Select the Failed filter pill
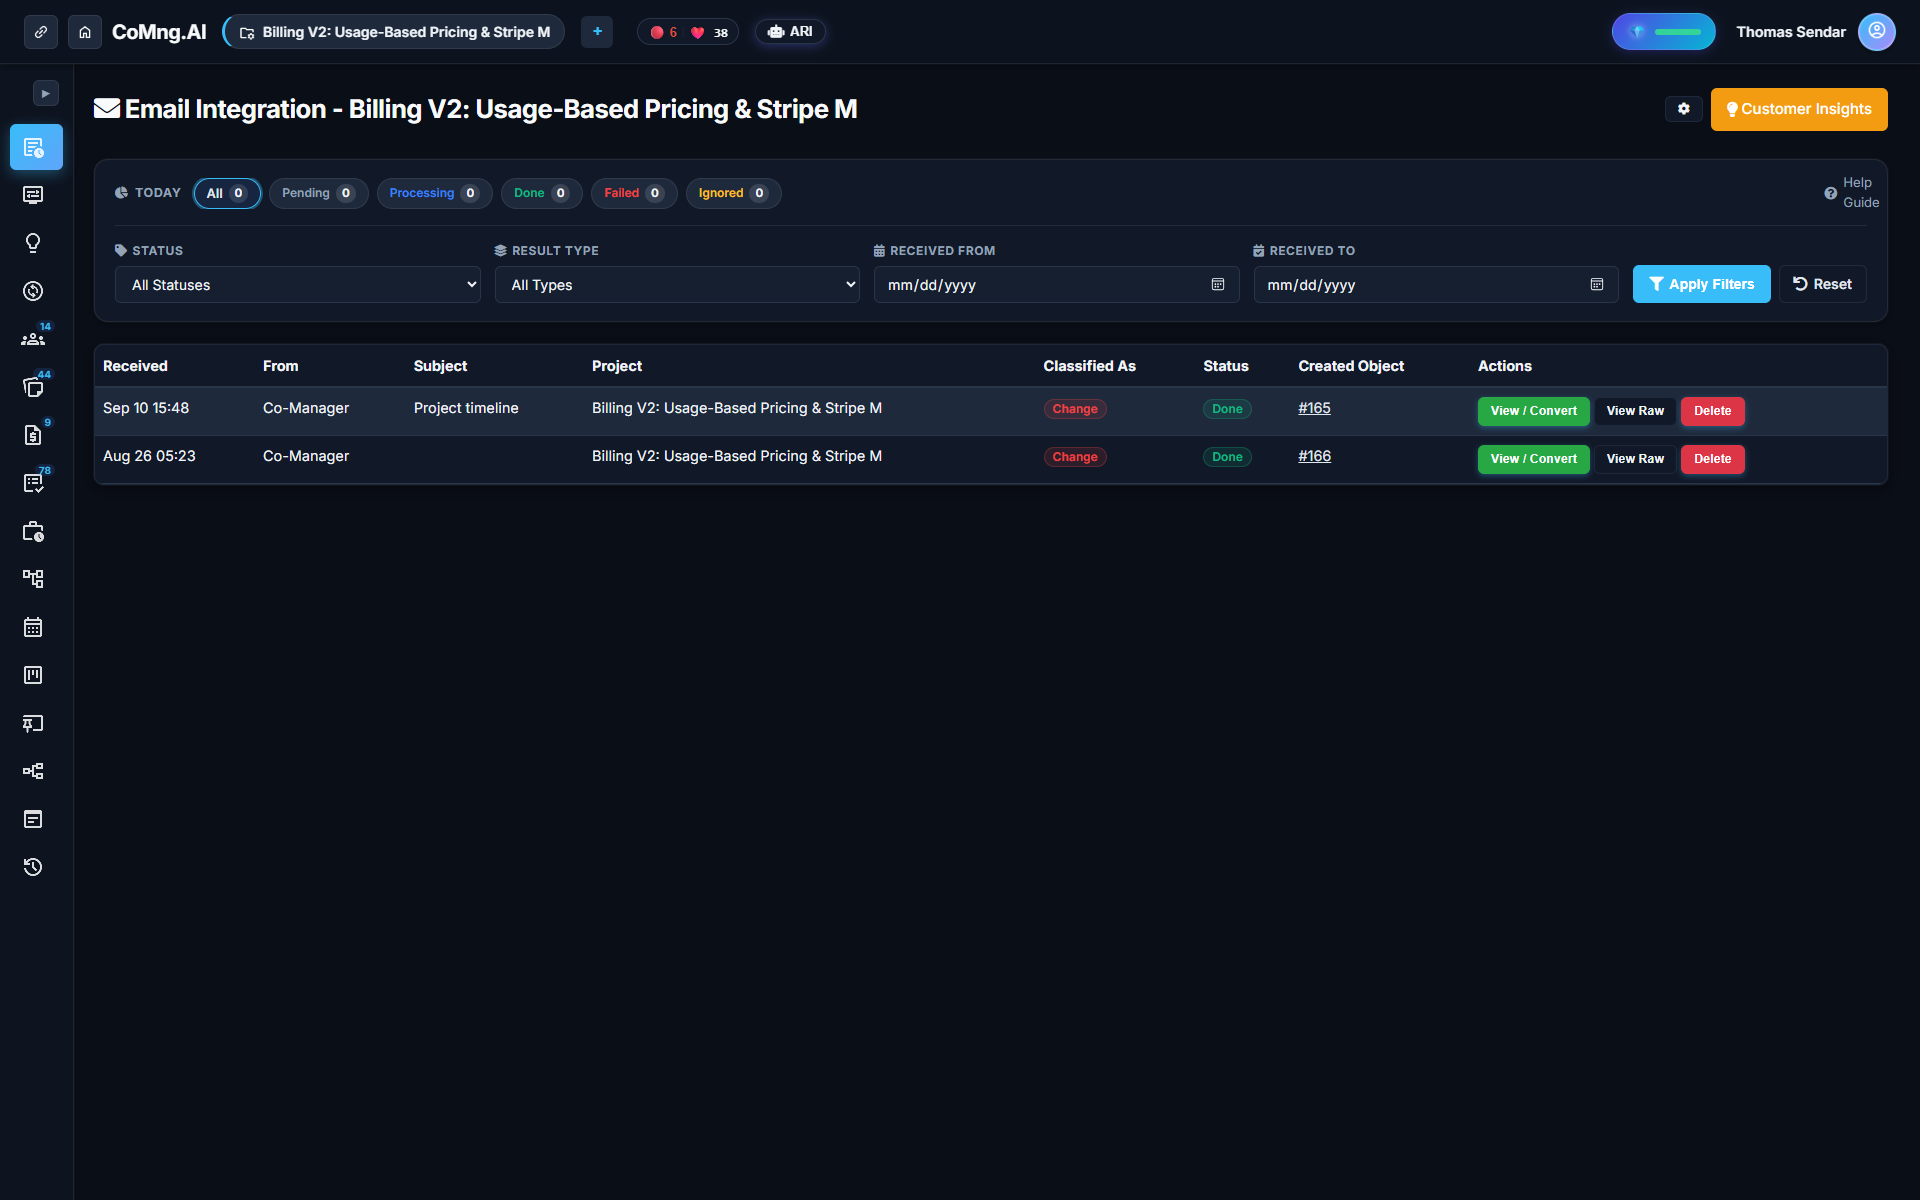Screen dimensions: 1920x1200 click(634, 193)
